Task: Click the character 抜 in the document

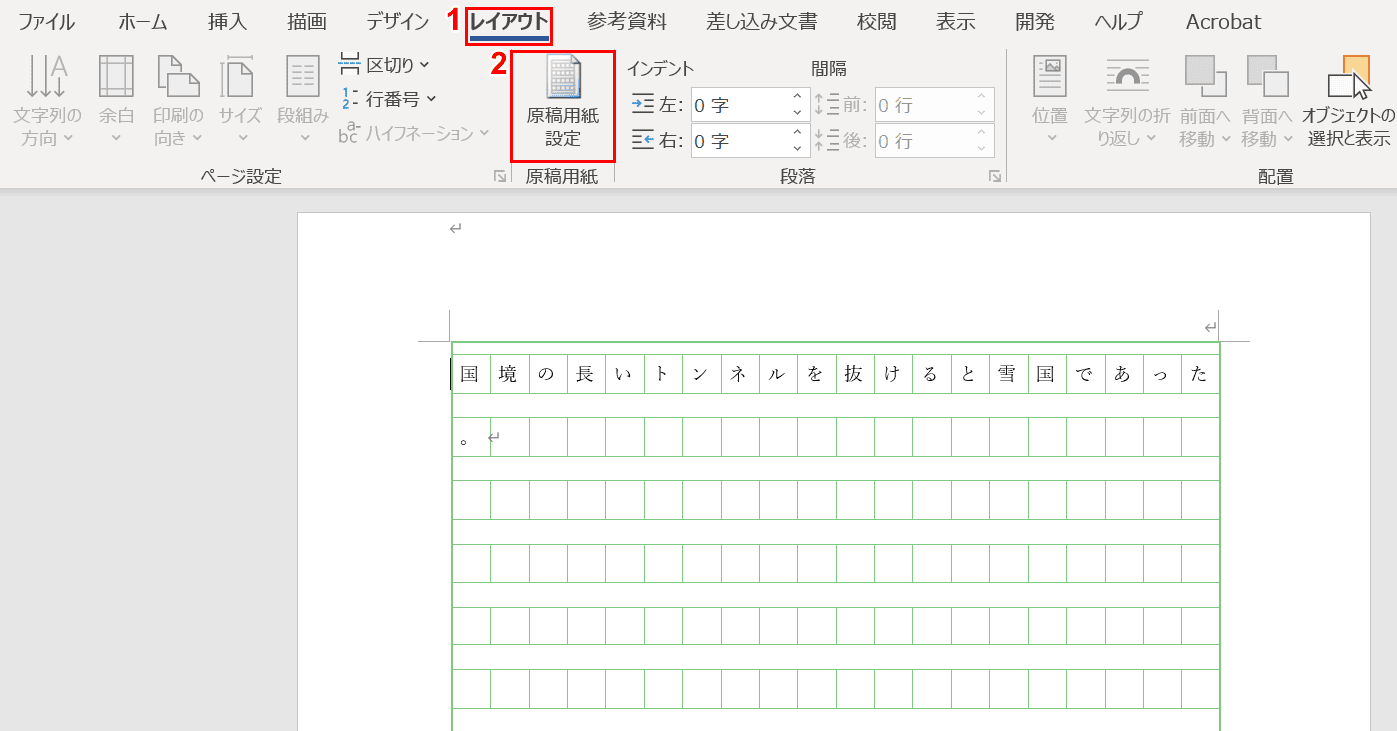Action: 853,375
